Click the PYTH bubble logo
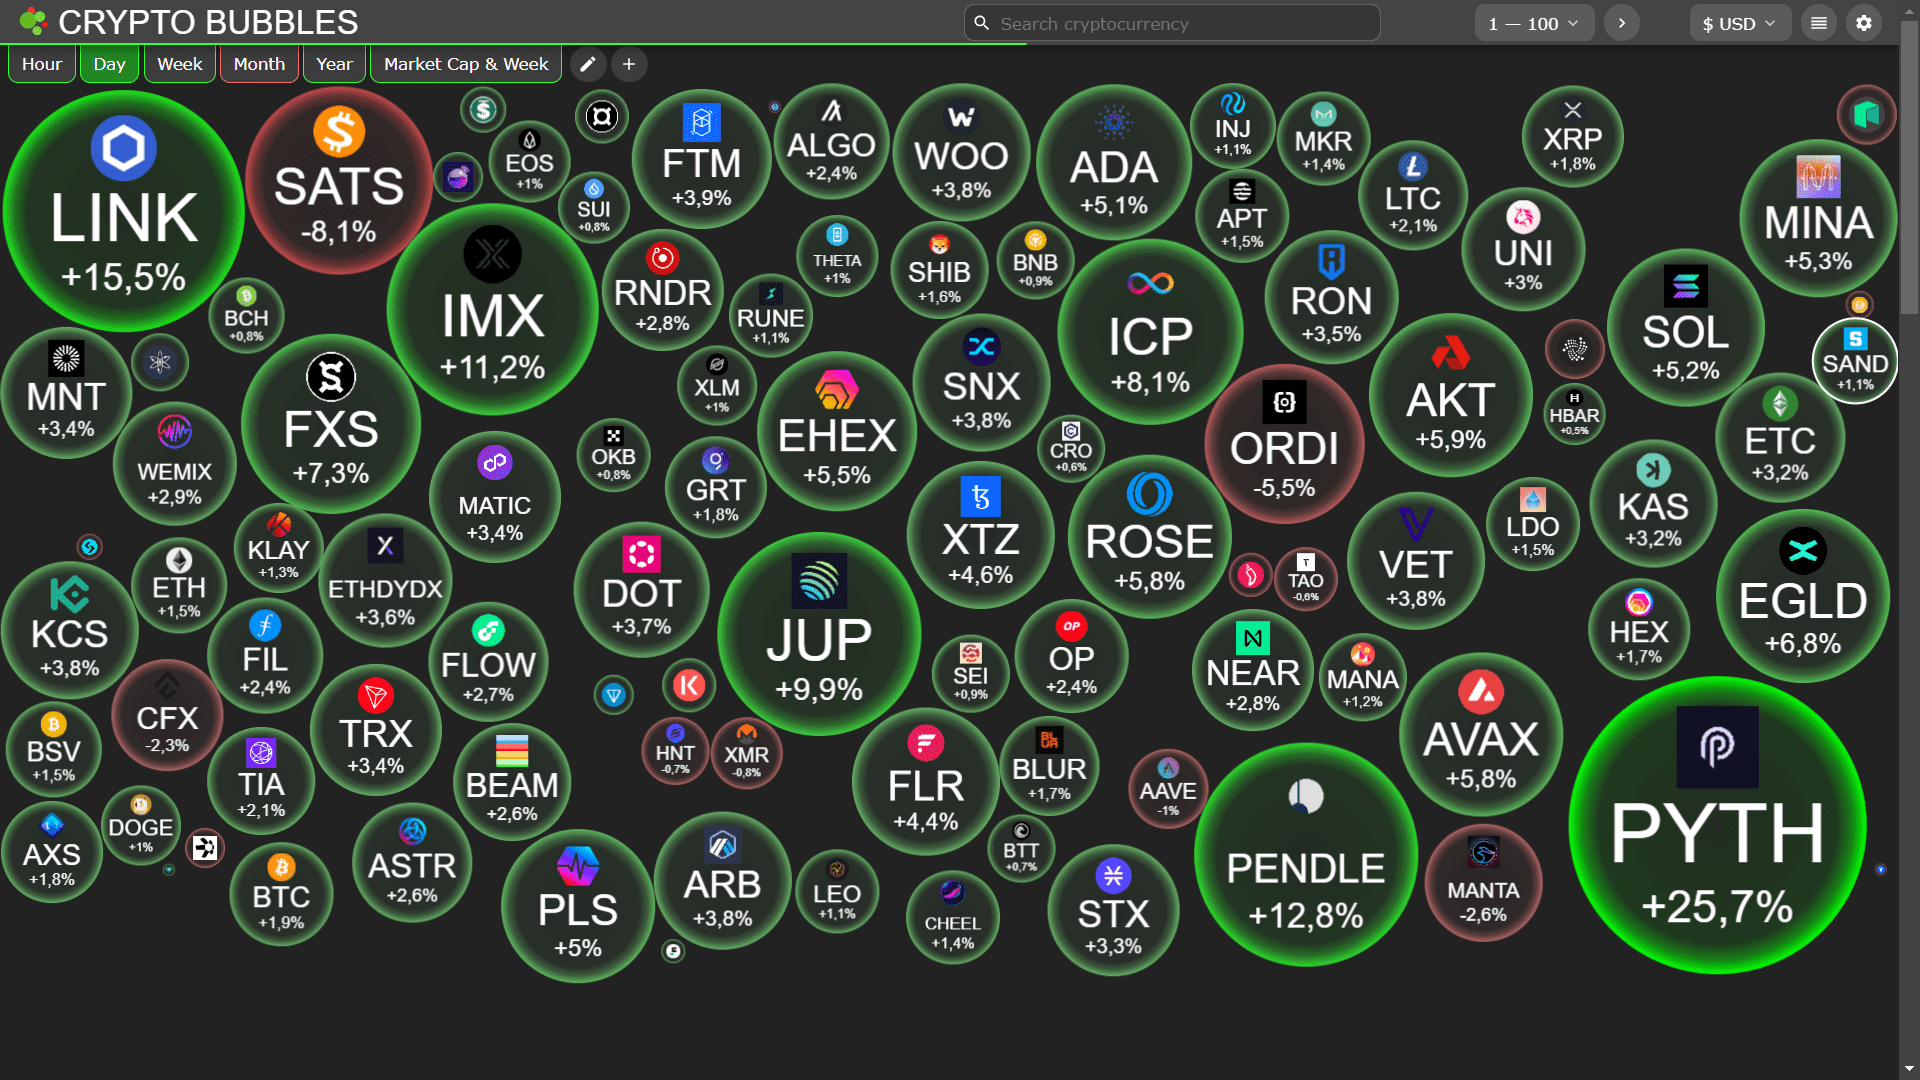Viewport: 1920px width, 1080px height. tap(1717, 746)
